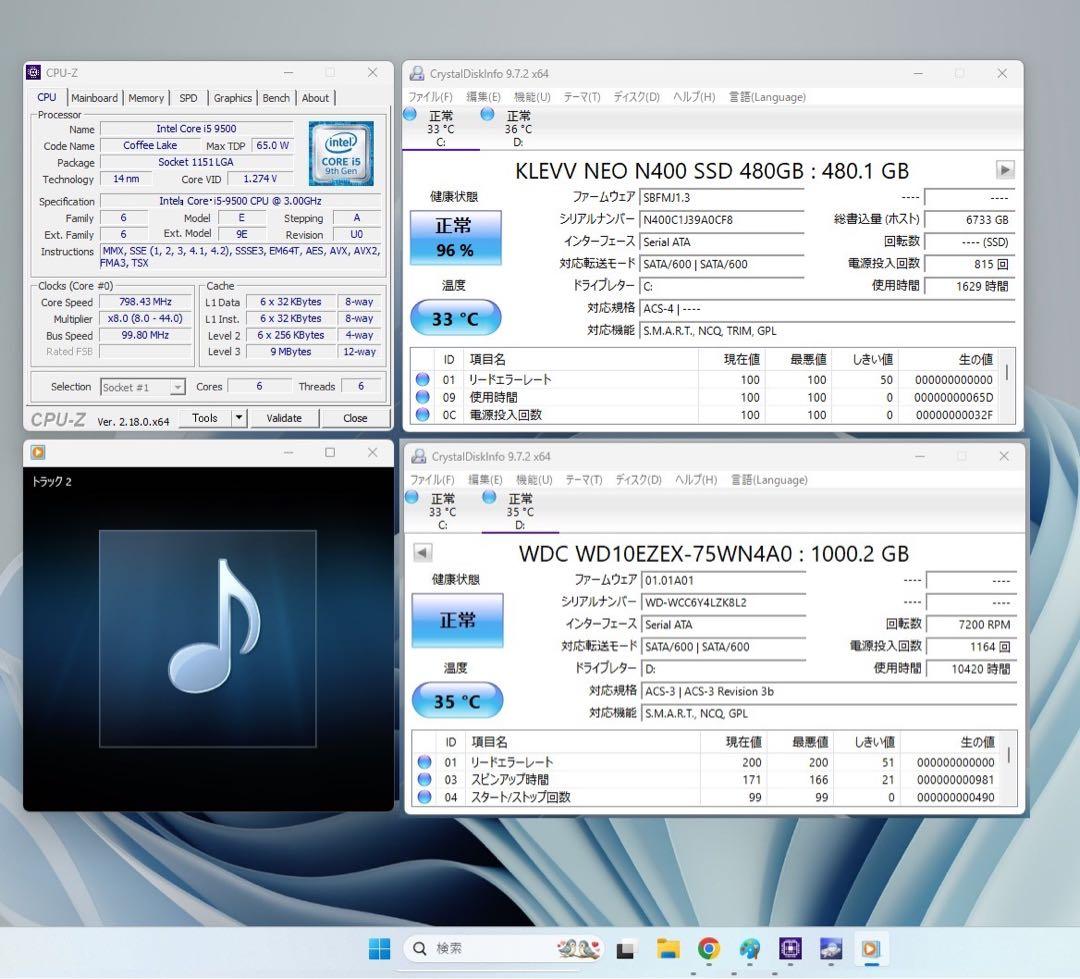The width and height of the screenshot is (1080, 979).
Task: Click the music note album art
Action: [x=207, y=638]
